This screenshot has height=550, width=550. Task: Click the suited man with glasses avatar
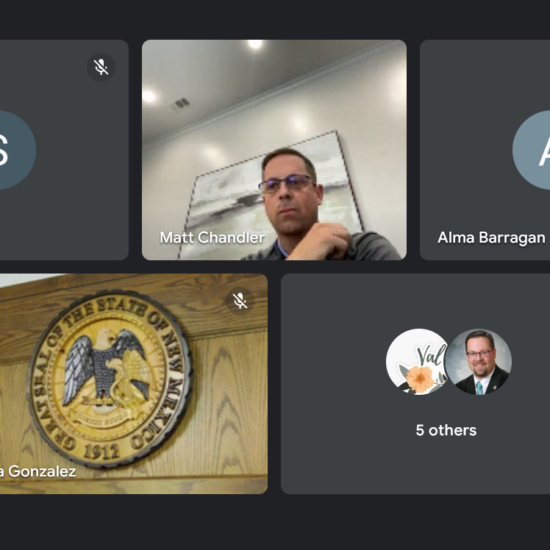[x=478, y=362]
